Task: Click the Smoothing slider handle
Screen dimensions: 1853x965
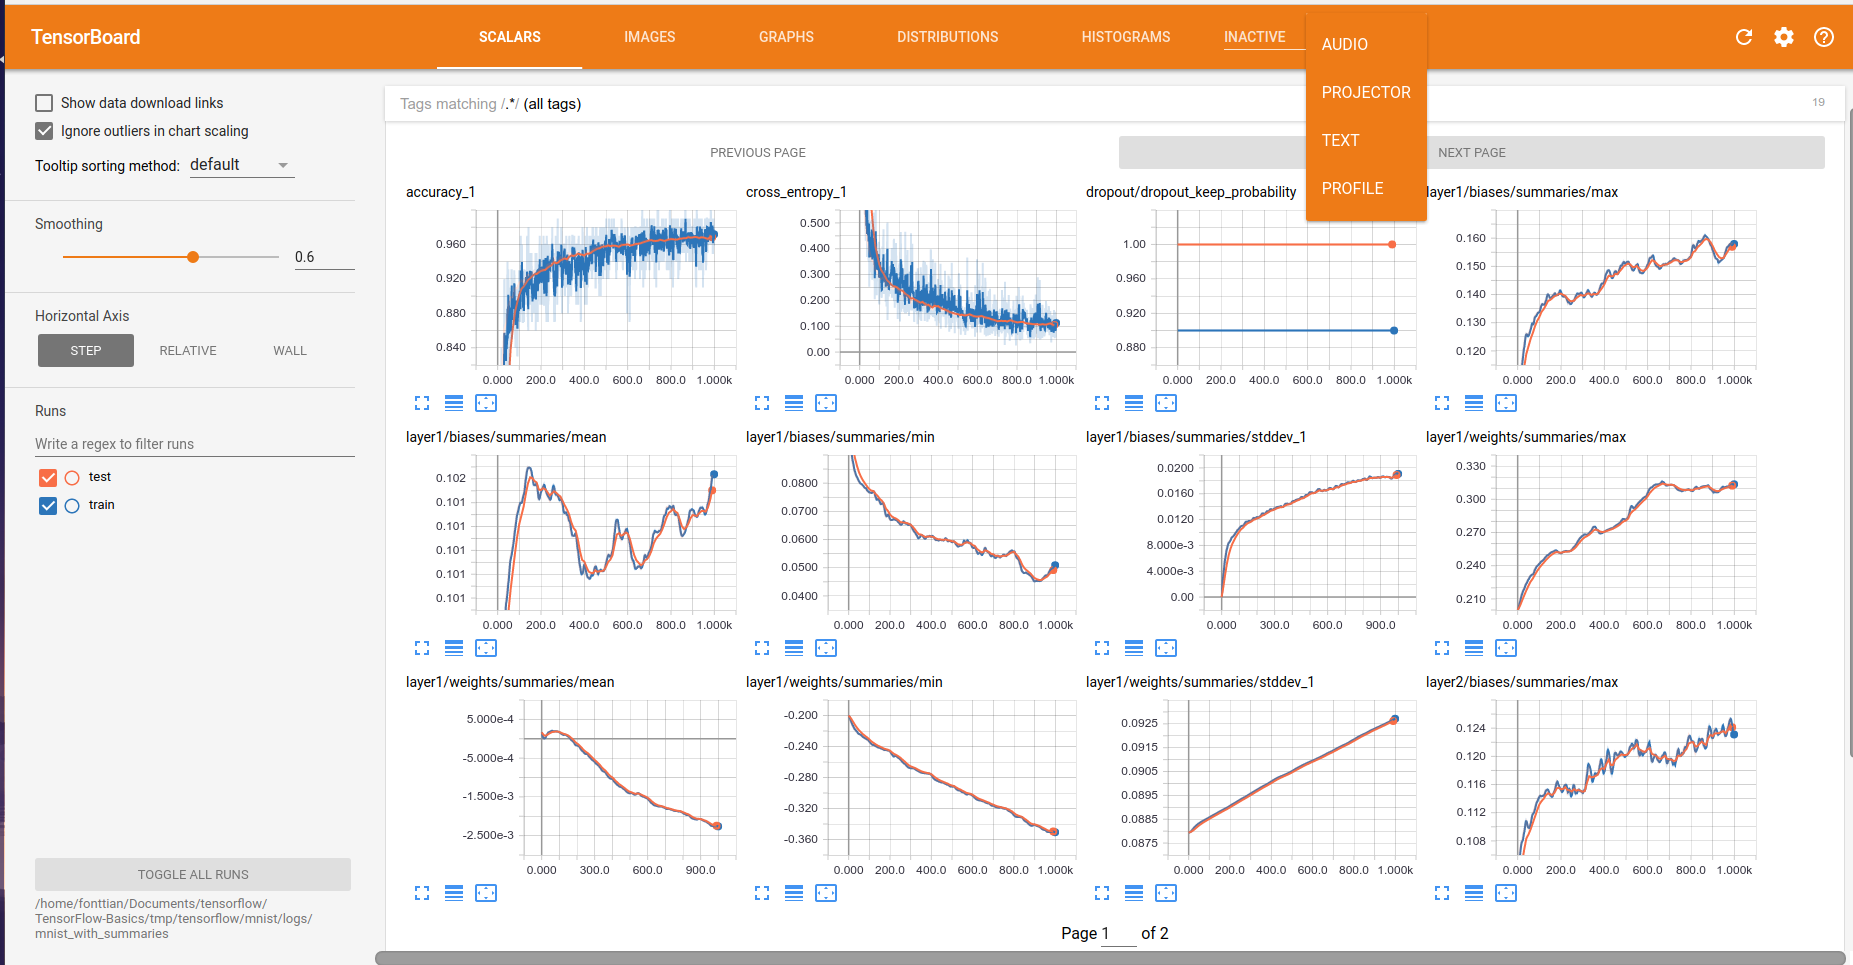Action: (x=193, y=257)
